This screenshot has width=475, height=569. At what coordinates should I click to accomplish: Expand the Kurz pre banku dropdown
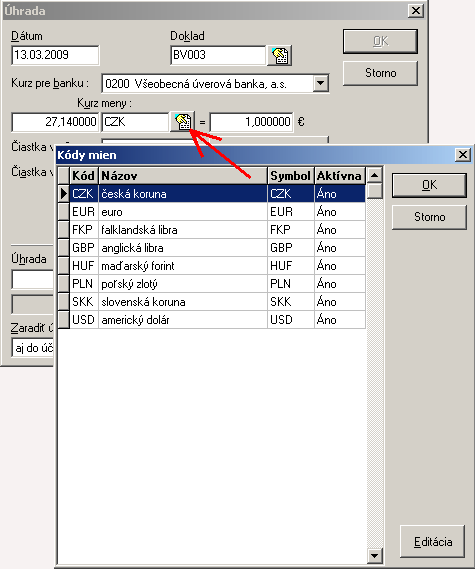[x=320, y=83]
